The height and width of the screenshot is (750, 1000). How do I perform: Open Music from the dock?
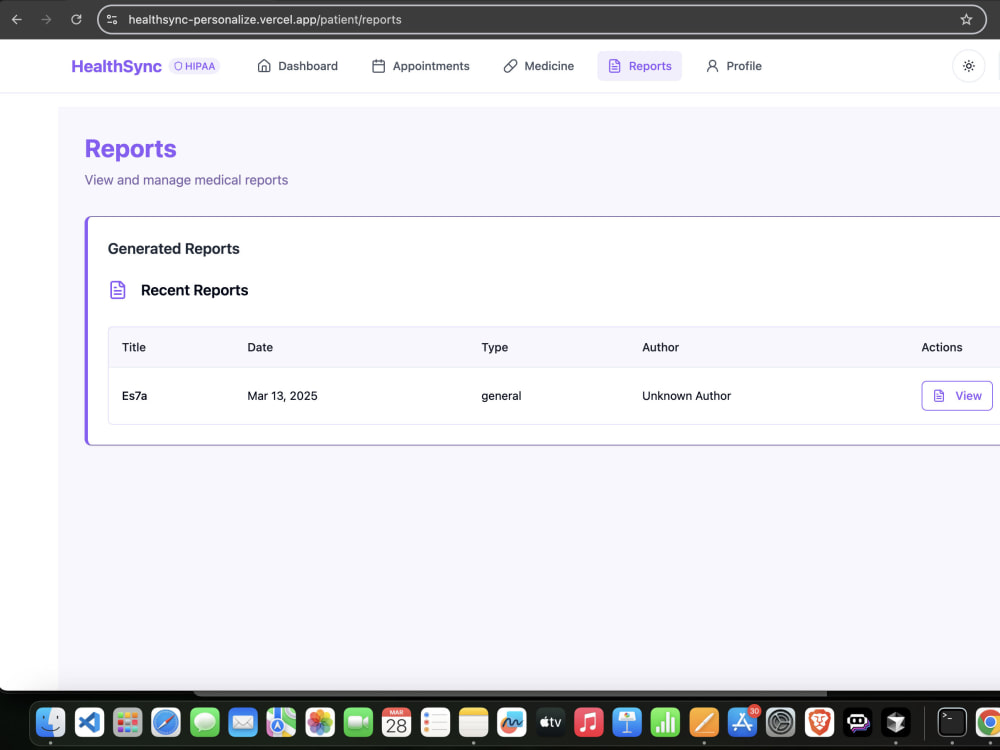tap(589, 723)
